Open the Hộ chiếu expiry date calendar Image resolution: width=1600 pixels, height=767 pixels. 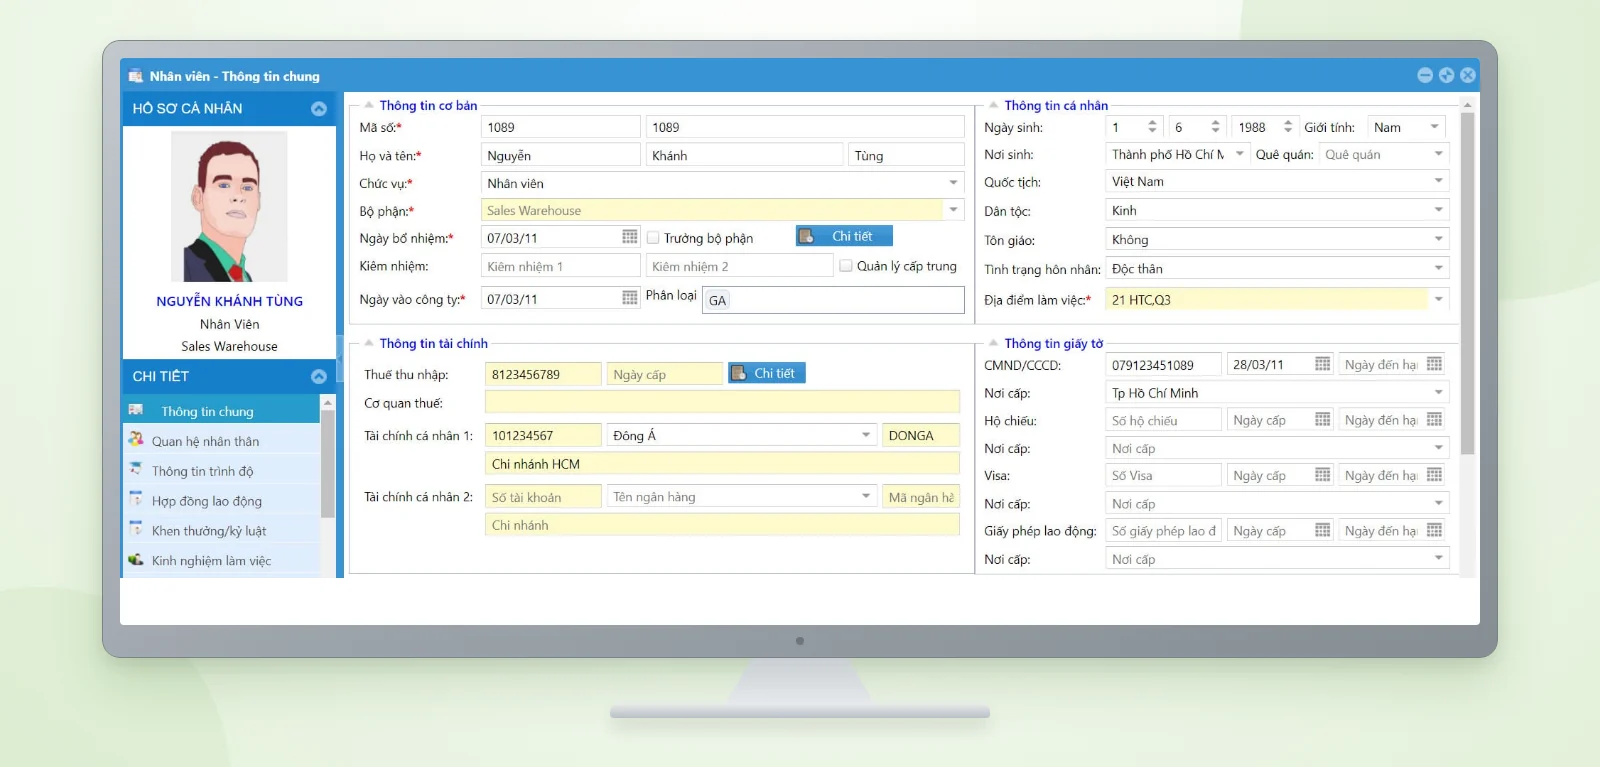click(x=1434, y=420)
